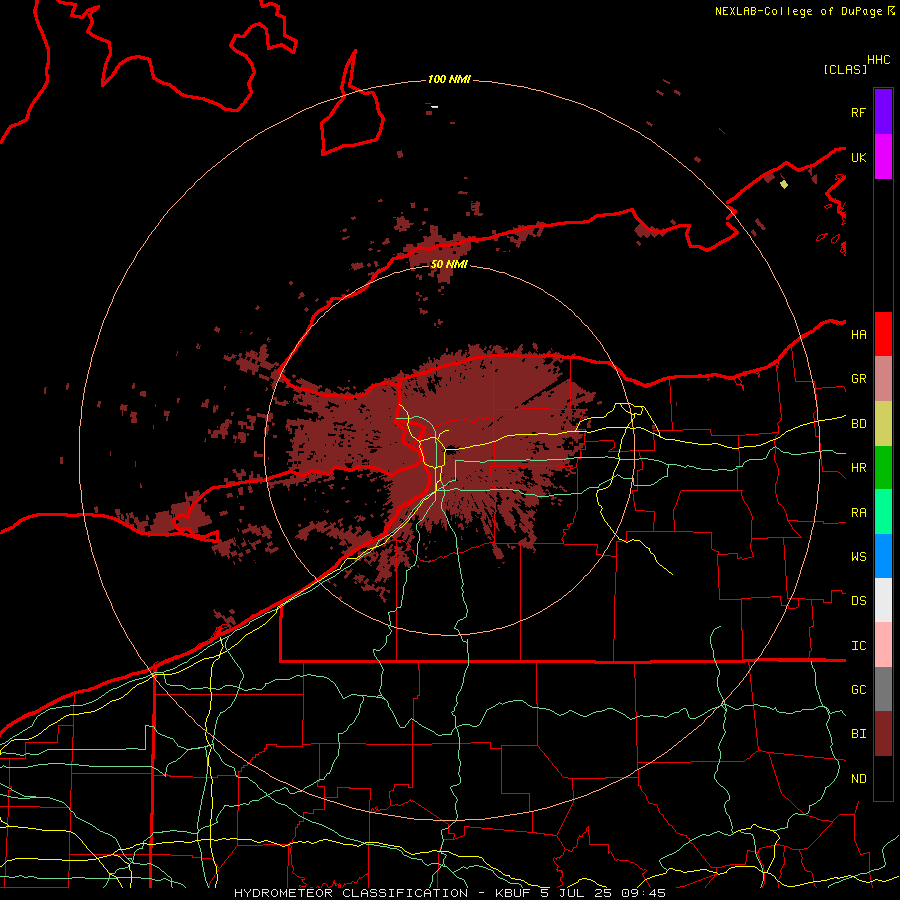Click the RF purple legend swatch

click(883, 112)
